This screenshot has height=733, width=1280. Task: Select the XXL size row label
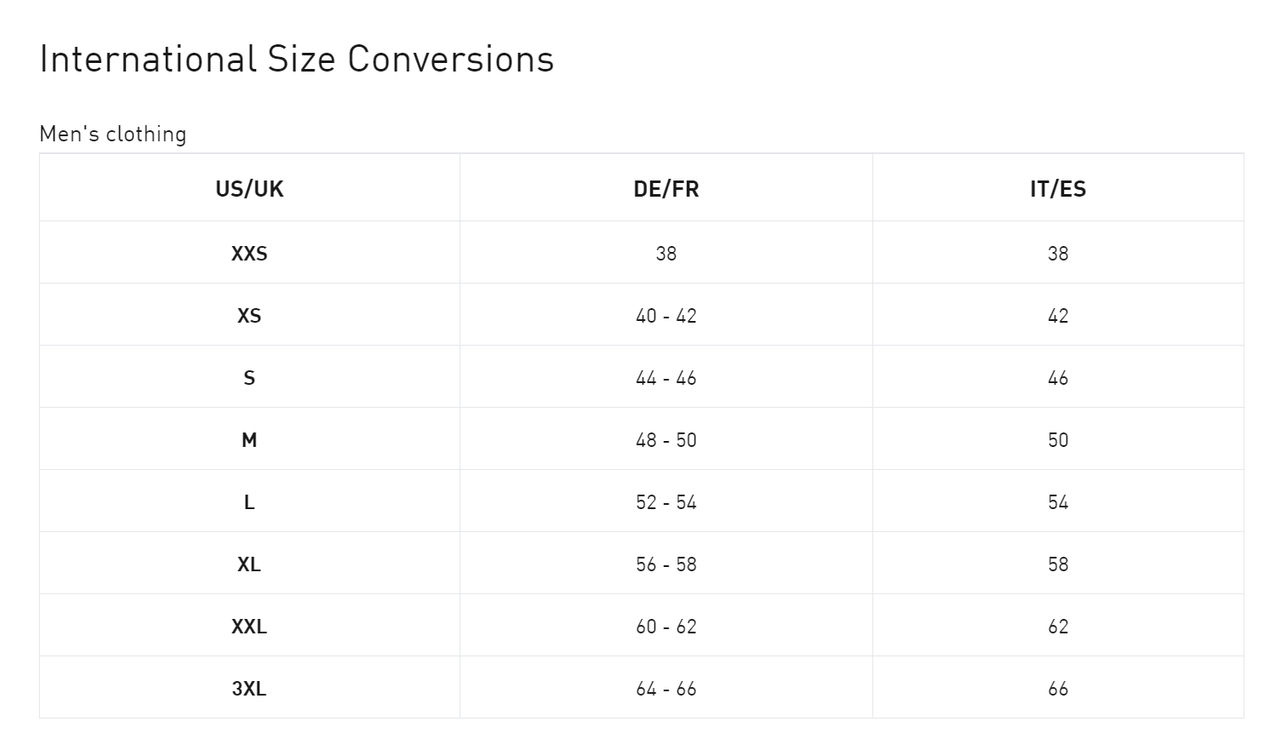pyautogui.click(x=249, y=627)
